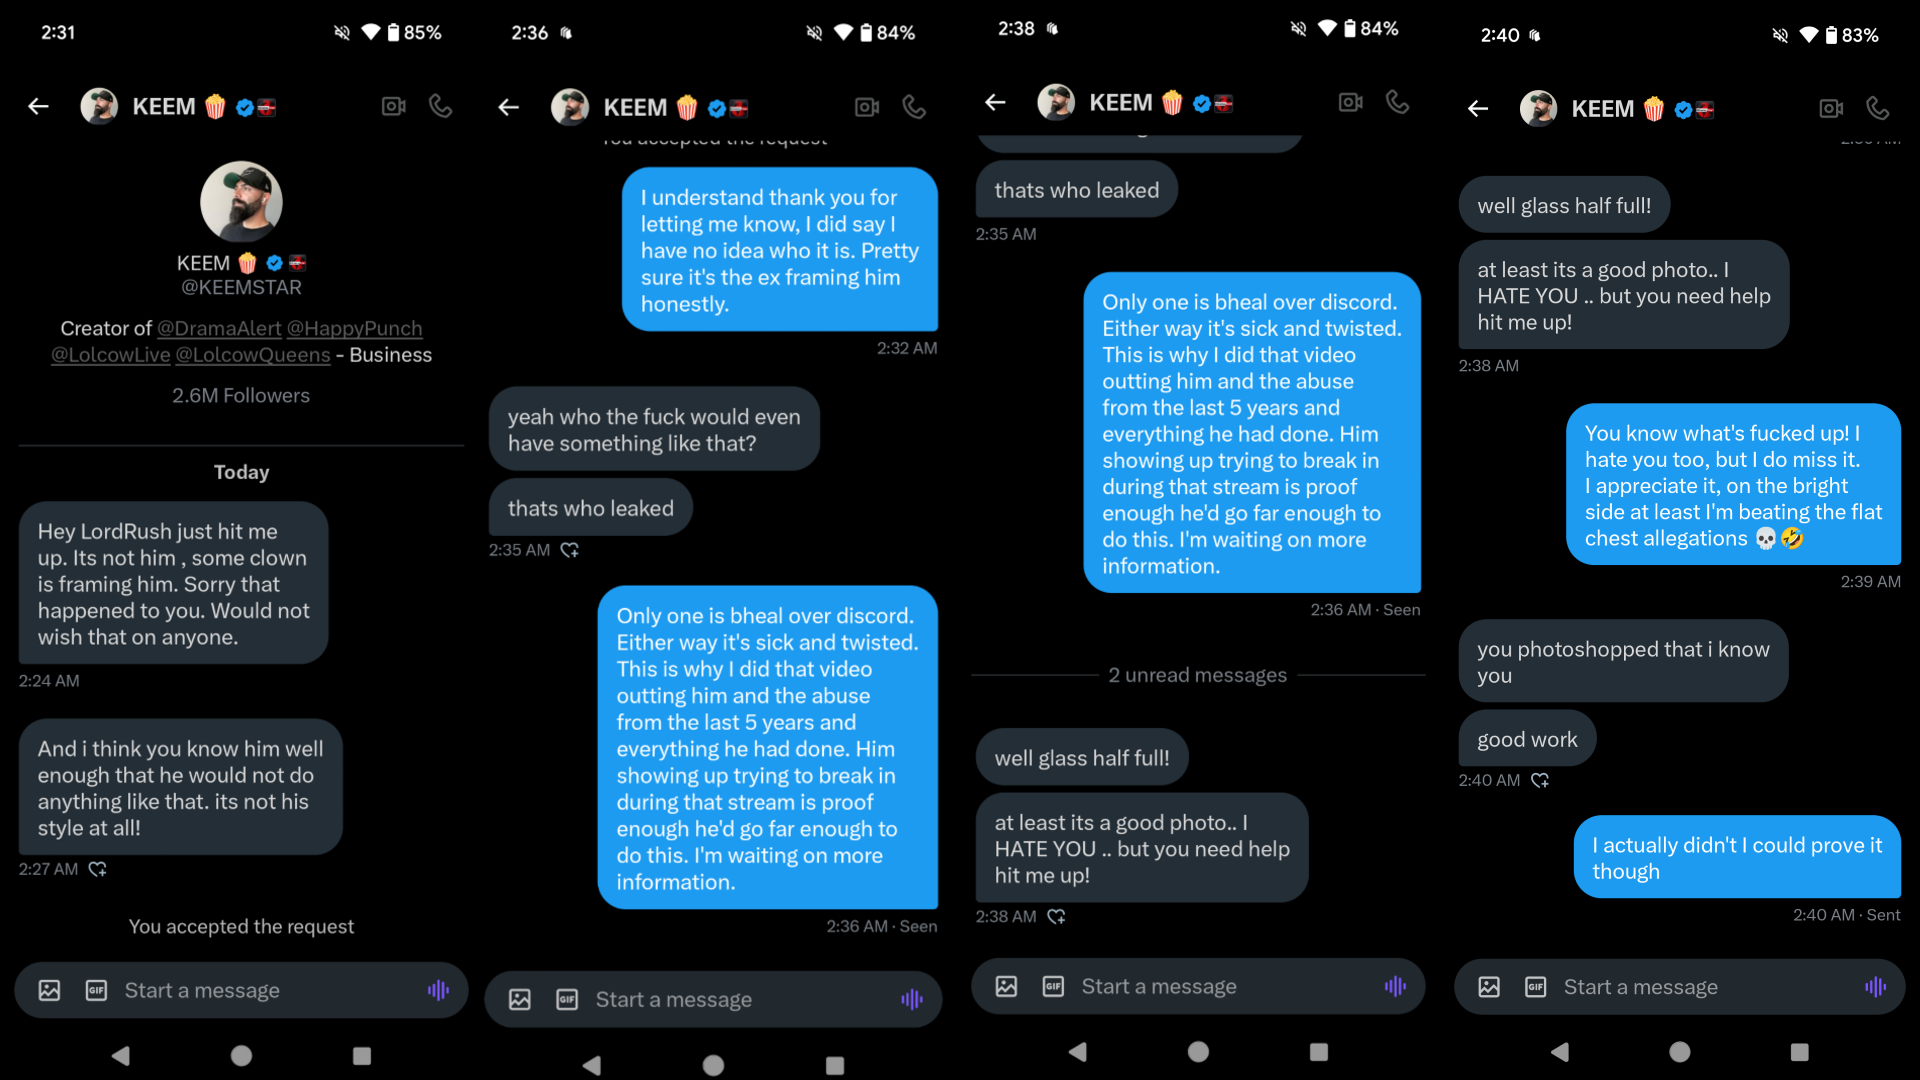Add reaction next to 2:27 AM timestamp
Image resolution: width=1920 pixels, height=1080 pixels.
click(x=97, y=869)
